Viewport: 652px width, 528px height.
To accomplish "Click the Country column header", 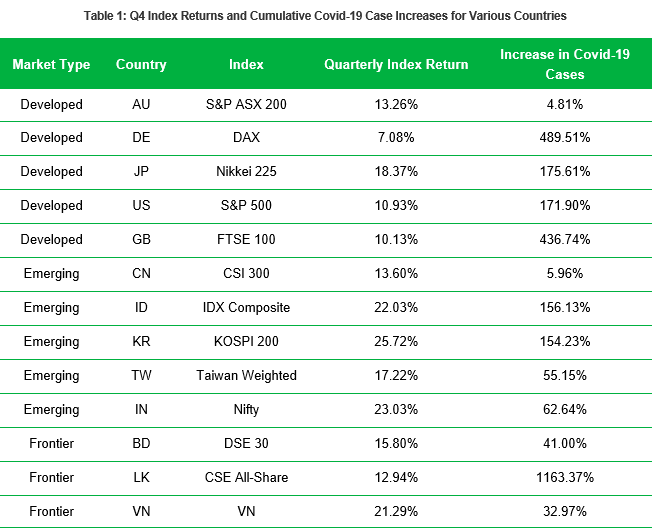I will pyautogui.click(x=141, y=65).
